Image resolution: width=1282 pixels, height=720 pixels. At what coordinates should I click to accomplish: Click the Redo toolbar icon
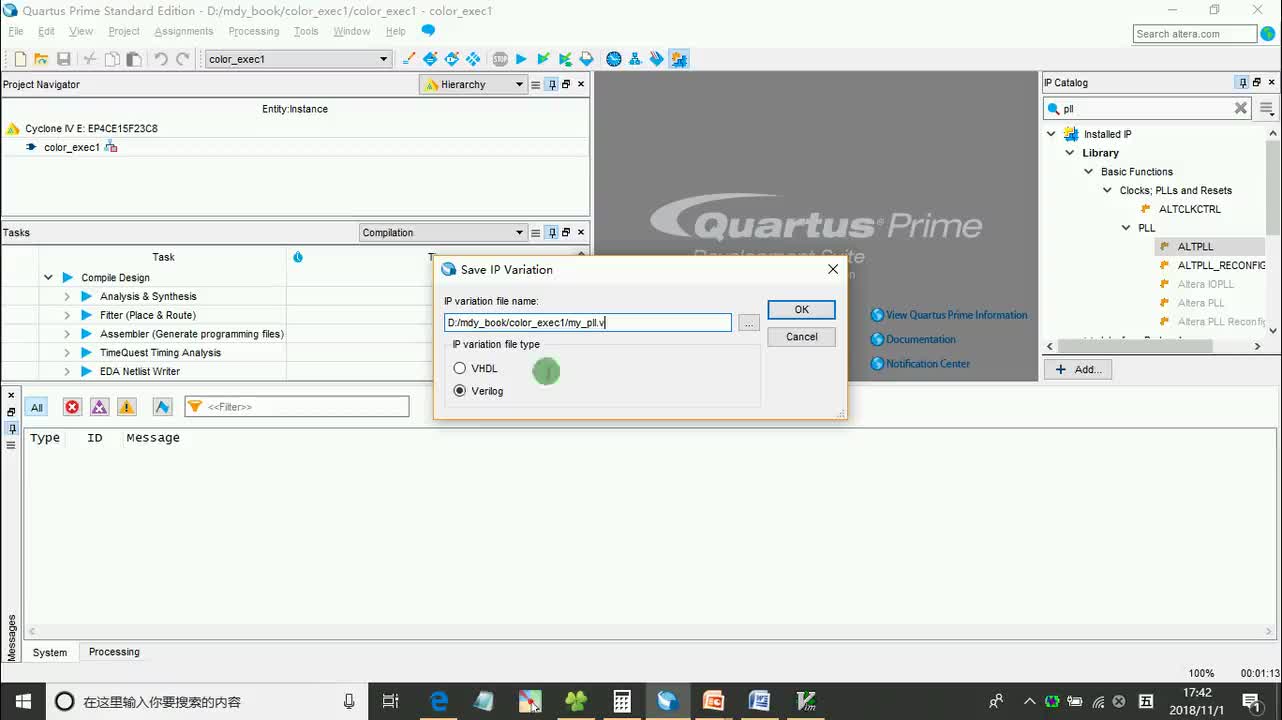point(183,59)
